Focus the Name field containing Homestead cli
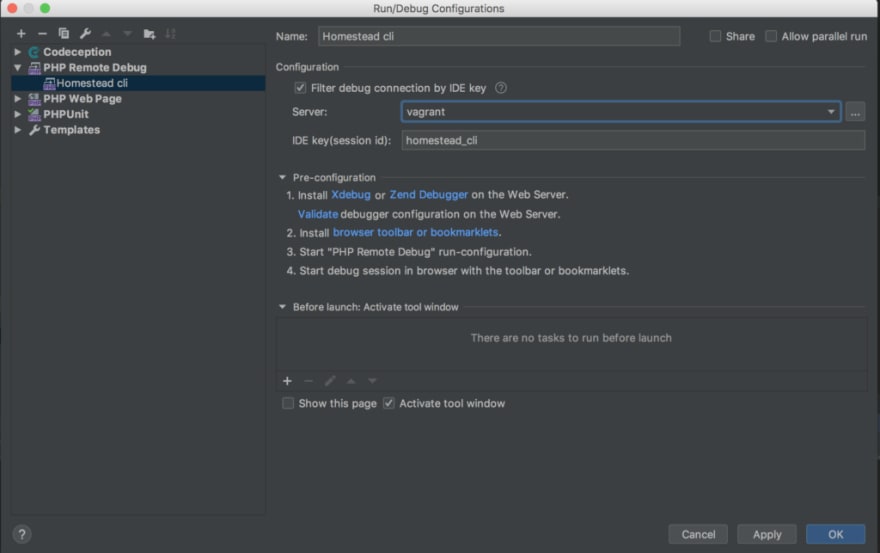Viewport: 880px width, 553px height. click(x=499, y=36)
